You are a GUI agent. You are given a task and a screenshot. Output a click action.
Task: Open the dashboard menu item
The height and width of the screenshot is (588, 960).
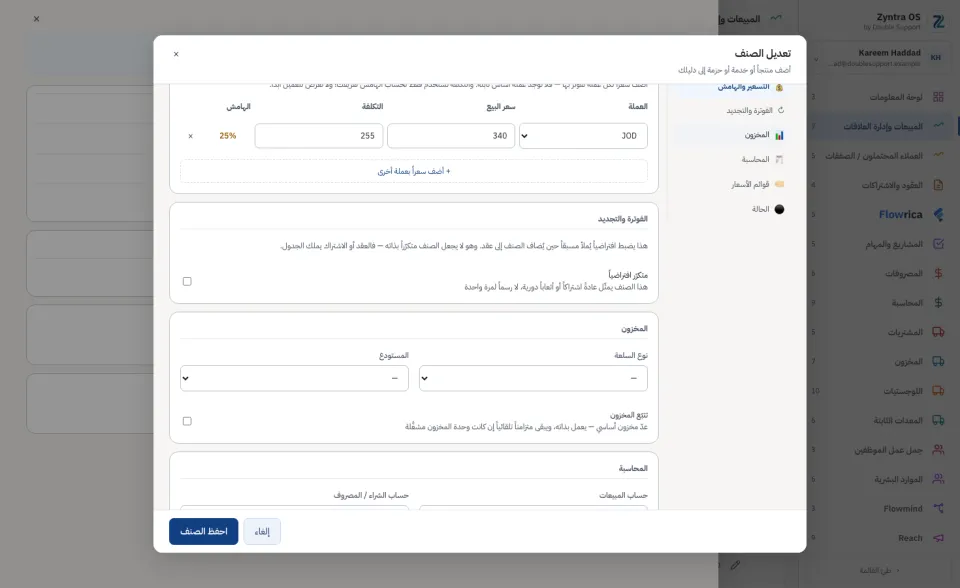879,97
